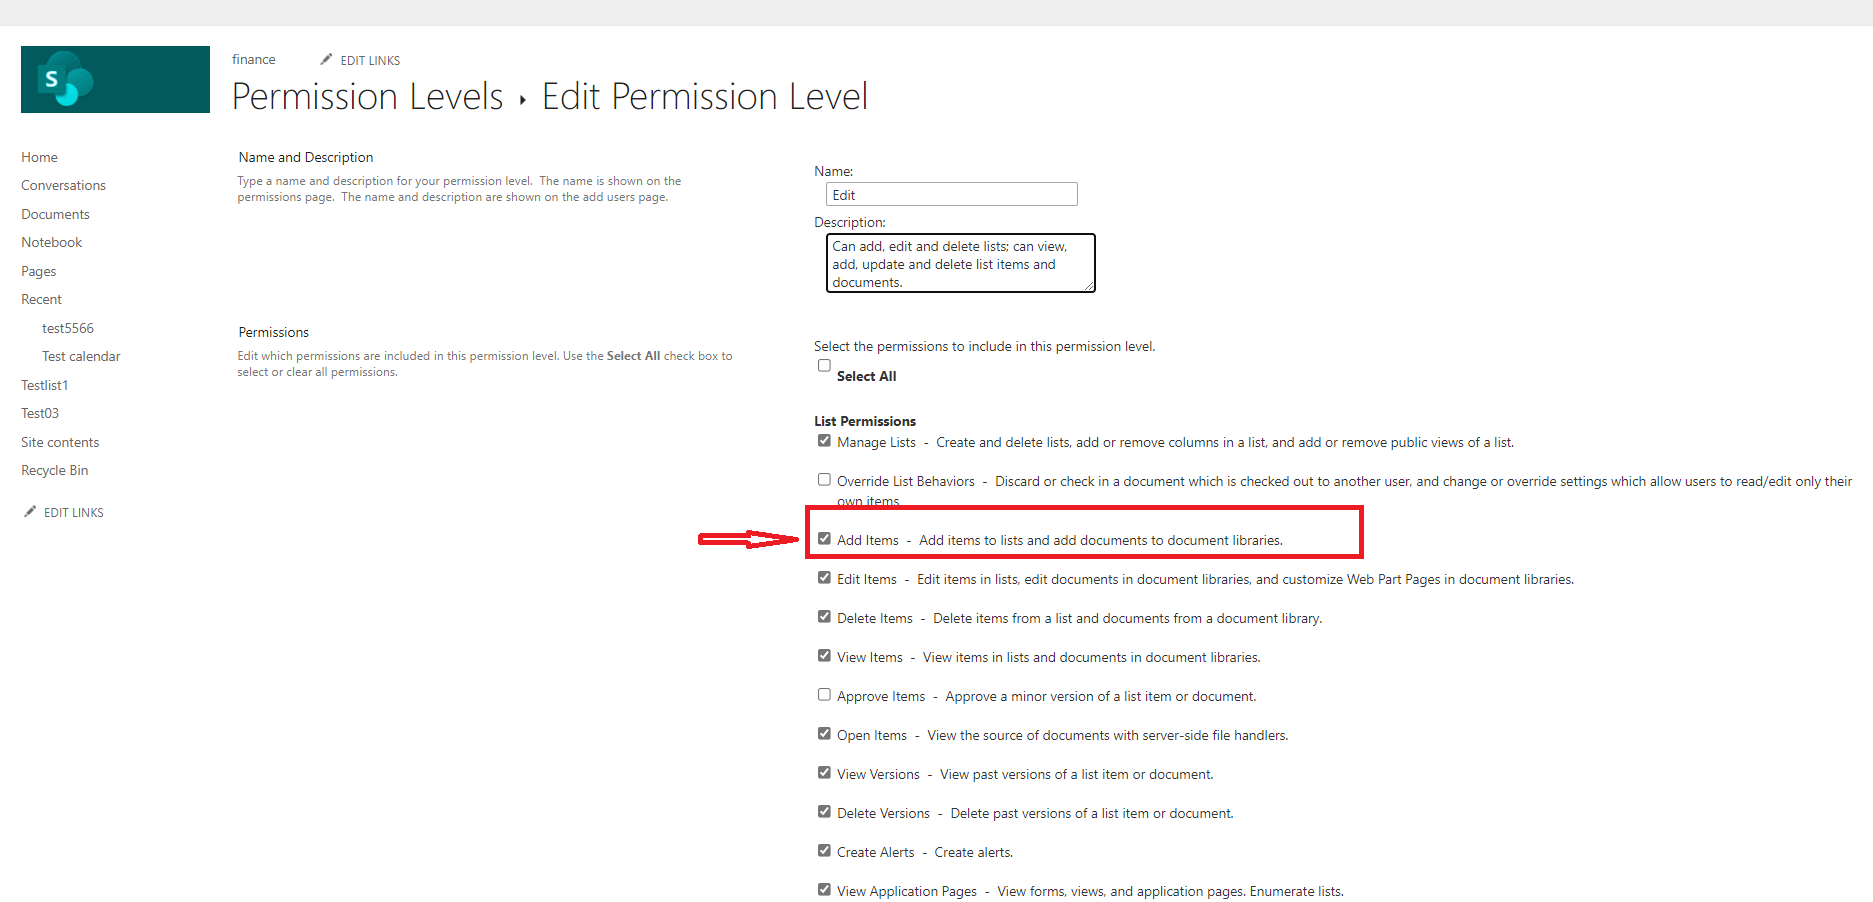Image resolution: width=1873 pixels, height=902 pixels.
Task: Click inside the Name input field
Action: click(950, 193)
